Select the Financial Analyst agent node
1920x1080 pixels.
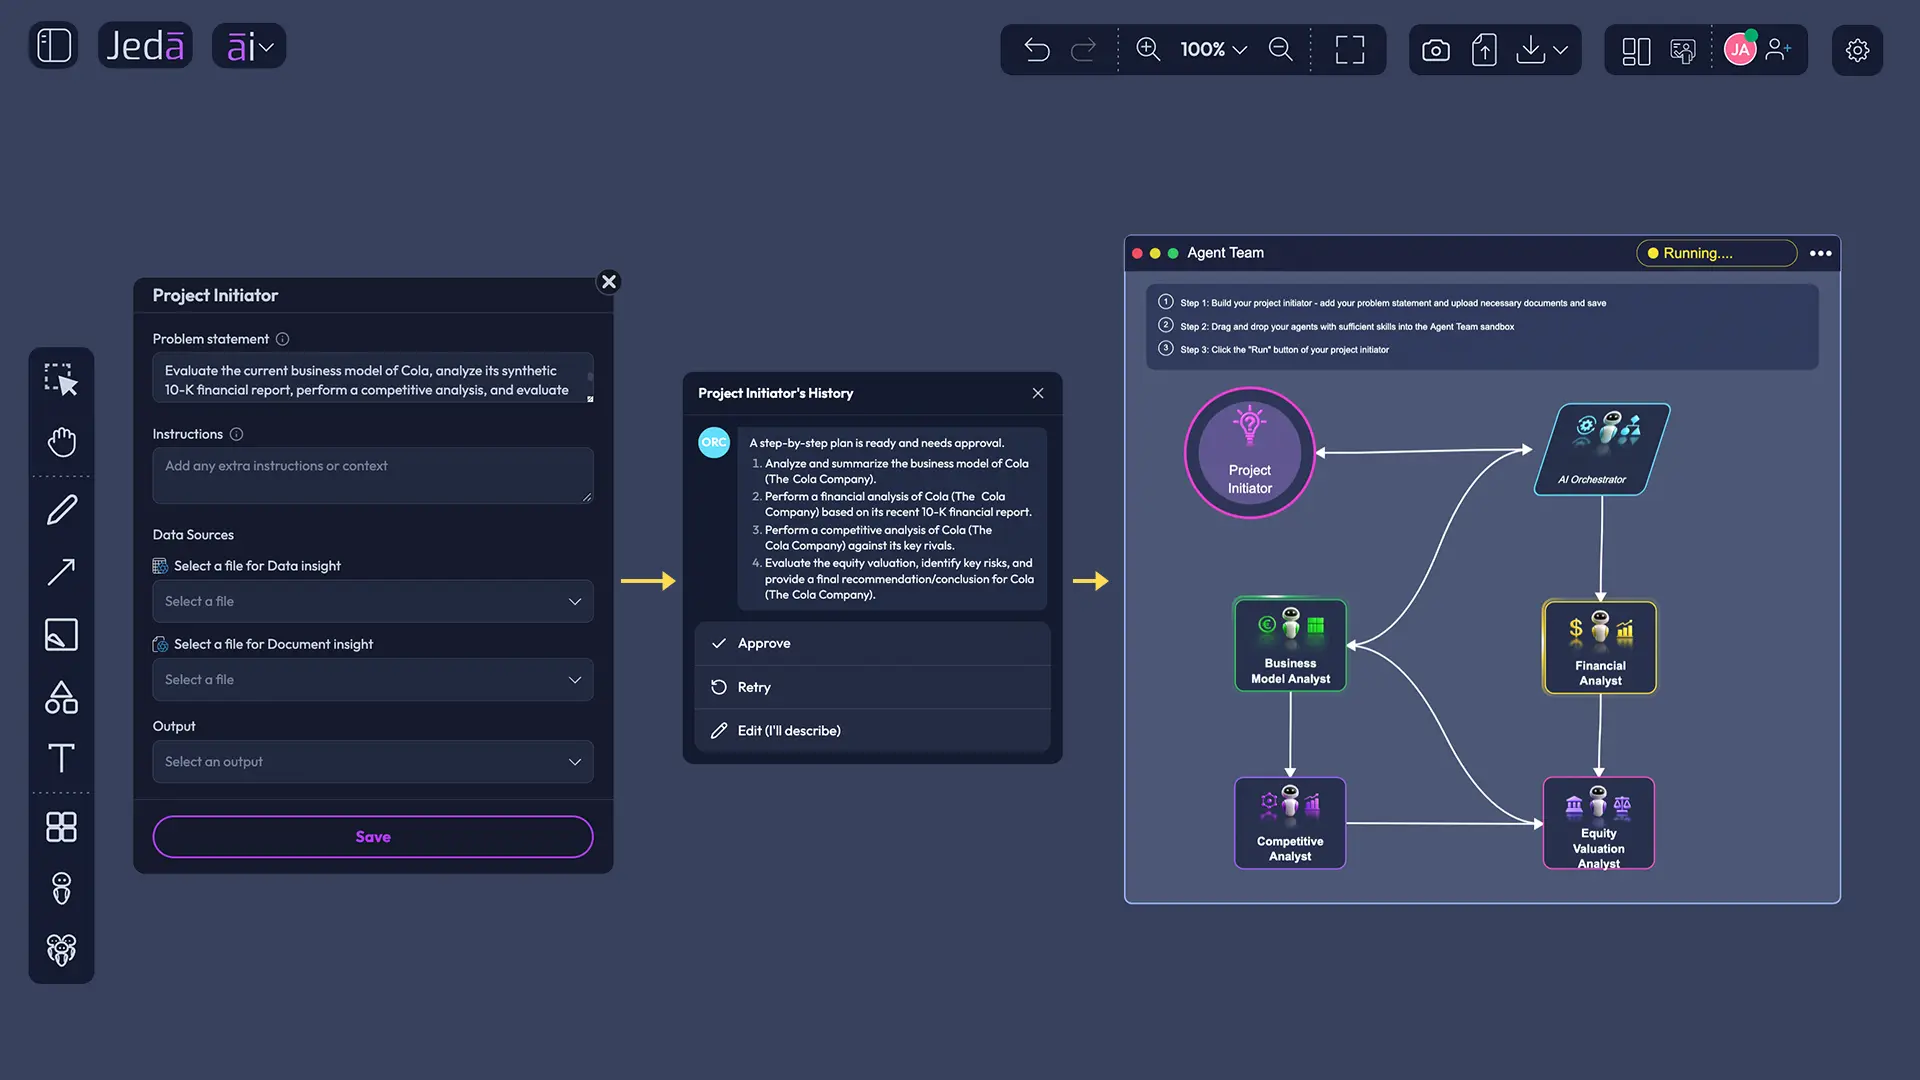pos(1600,647)
